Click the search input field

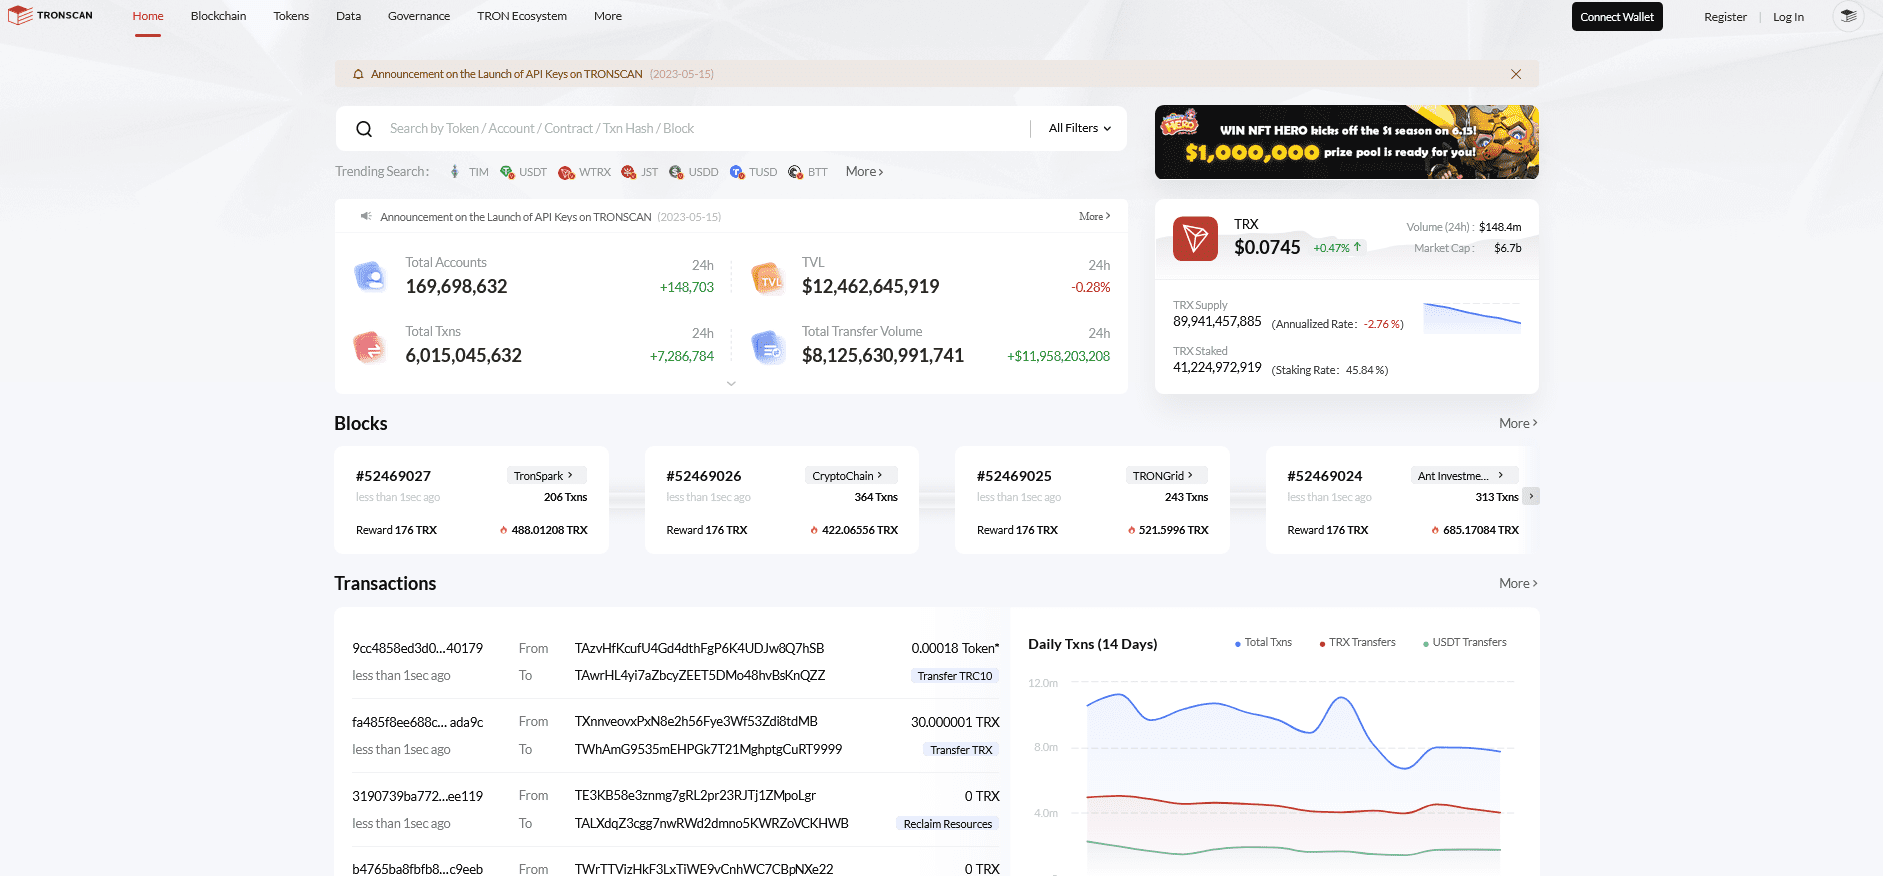705,128
